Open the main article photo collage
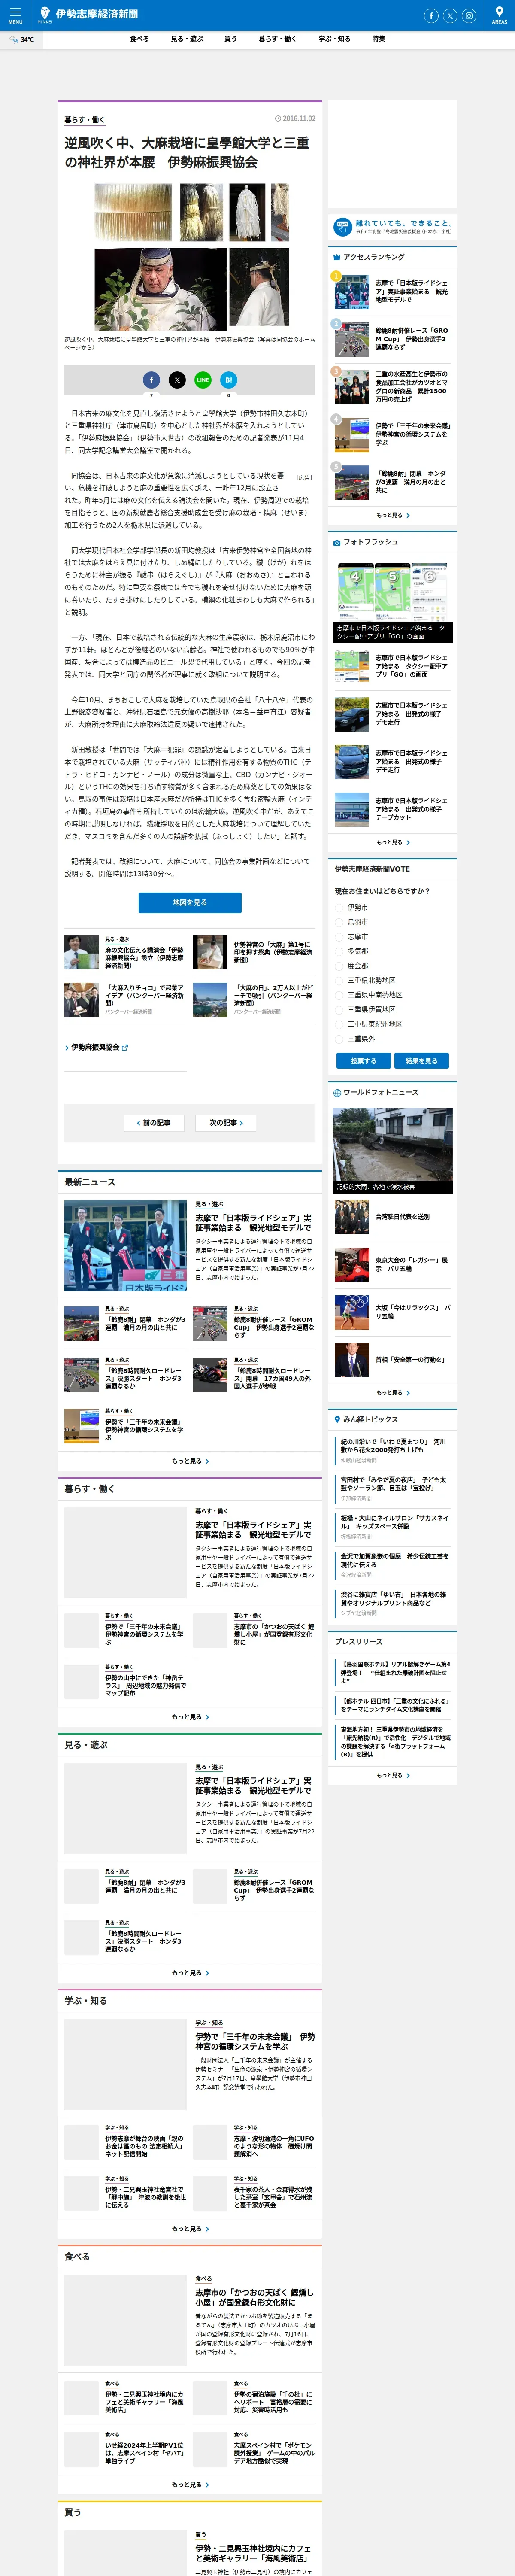The width and height of the screenshot is (515, 2576). tap(191, 257)
